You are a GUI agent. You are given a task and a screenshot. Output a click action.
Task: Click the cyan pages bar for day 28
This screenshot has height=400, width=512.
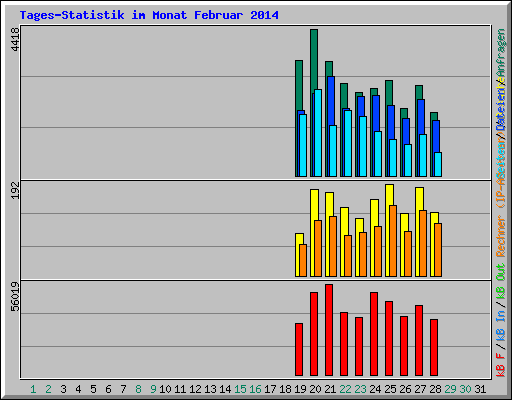click(x=438, y=164)
